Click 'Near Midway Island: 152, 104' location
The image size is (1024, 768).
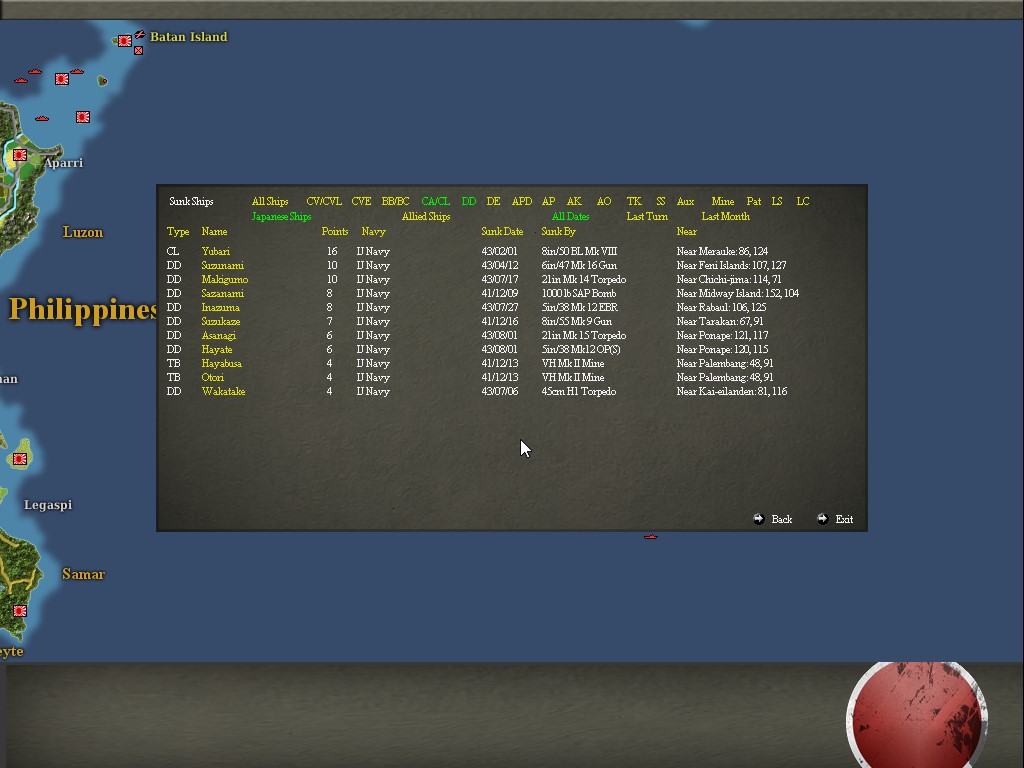tap(738, 293)
